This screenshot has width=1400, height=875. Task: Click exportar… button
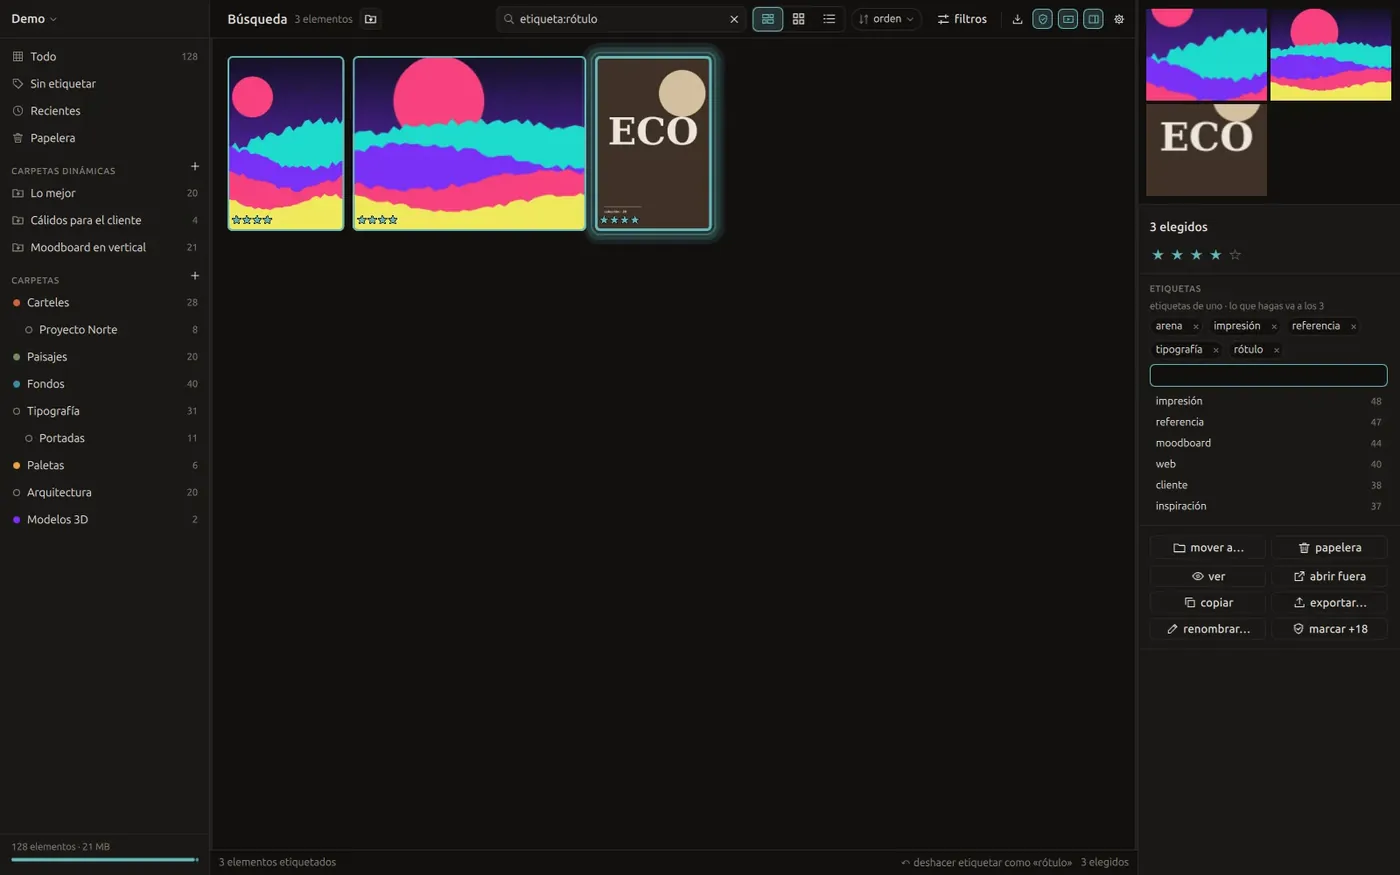(1329, 603)
